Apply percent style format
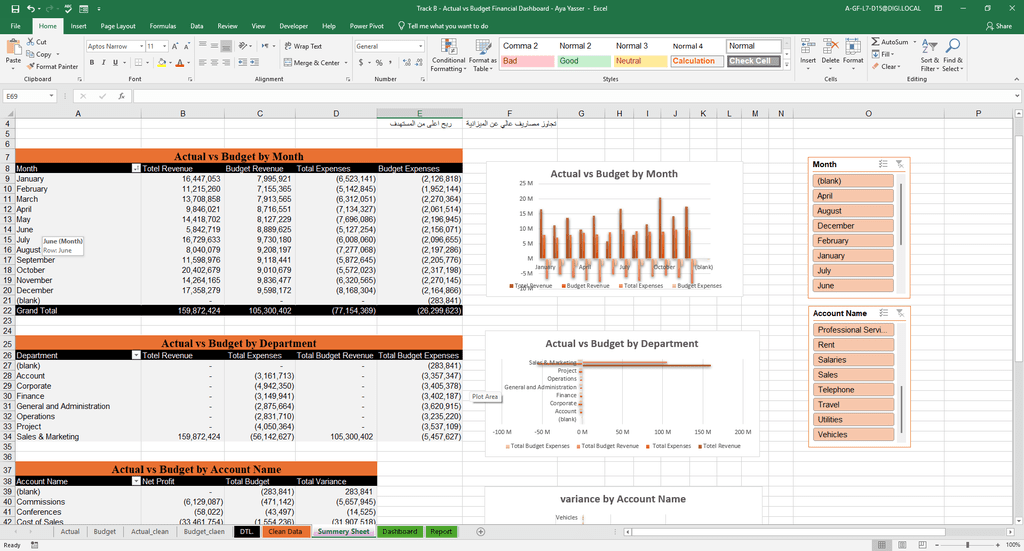Viewport: 1024px width, 551px height. coord(379,63)
